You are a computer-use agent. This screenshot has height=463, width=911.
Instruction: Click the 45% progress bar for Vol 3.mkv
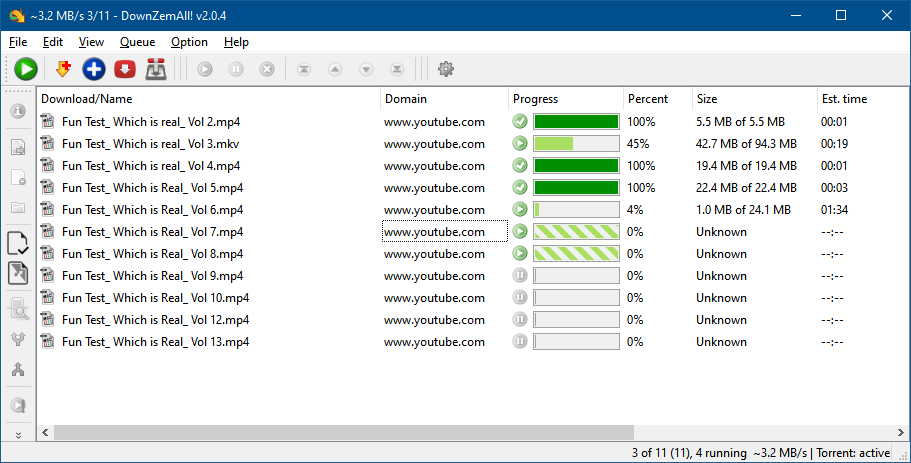pyautogui.click(x=576, y=143)
